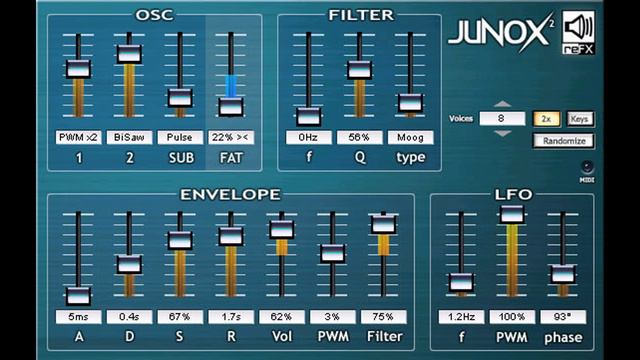Viewport: 640px width, 360px height.
Task: Click the SUB label in OSC section
Action: click(x=181, y=158)
